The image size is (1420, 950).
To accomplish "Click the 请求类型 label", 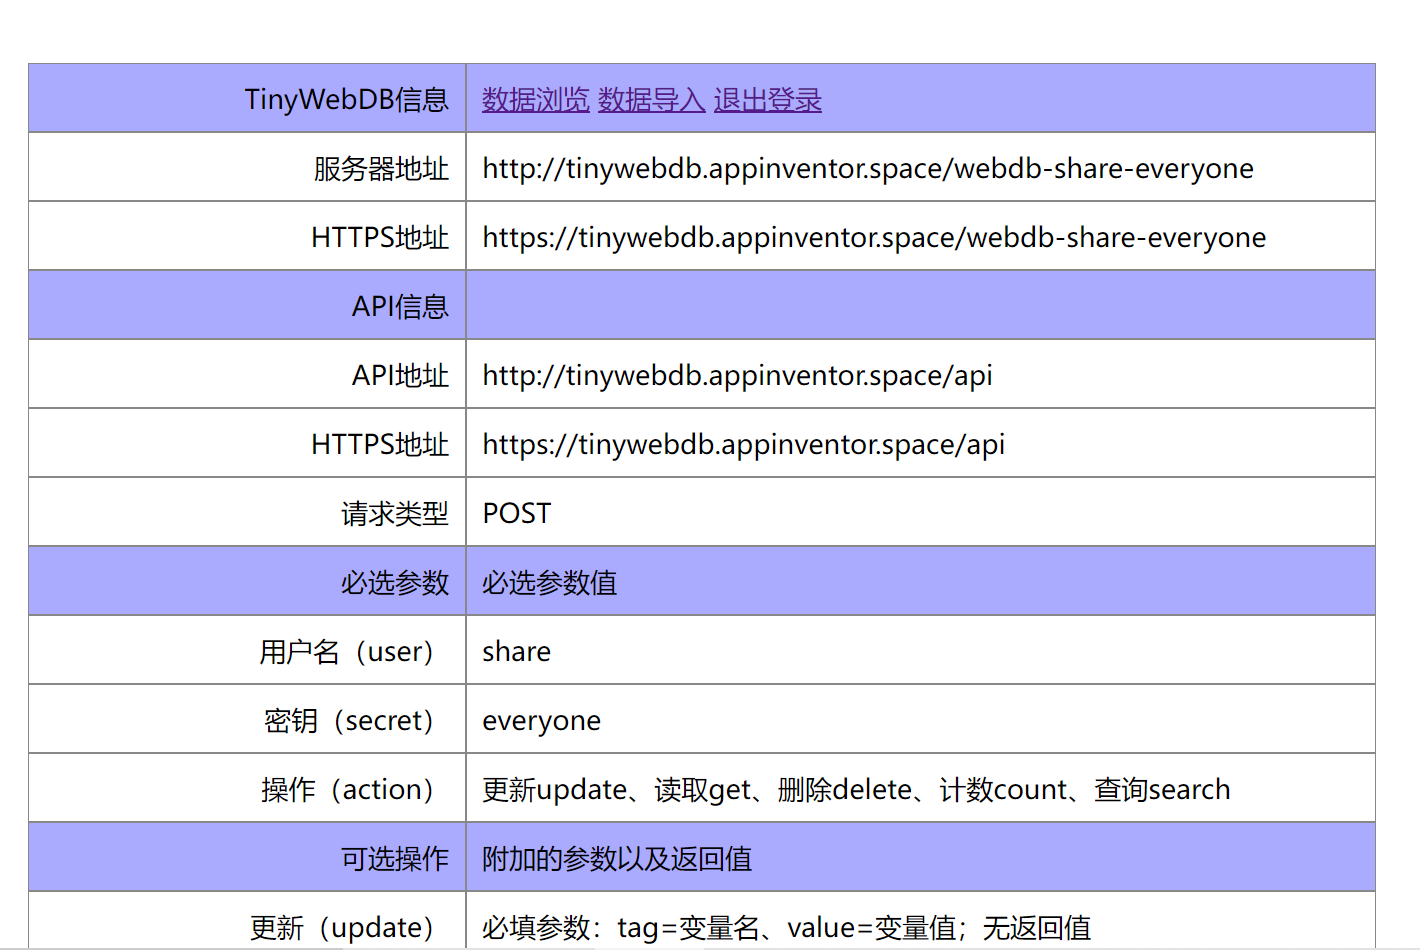I will [395, 513].
